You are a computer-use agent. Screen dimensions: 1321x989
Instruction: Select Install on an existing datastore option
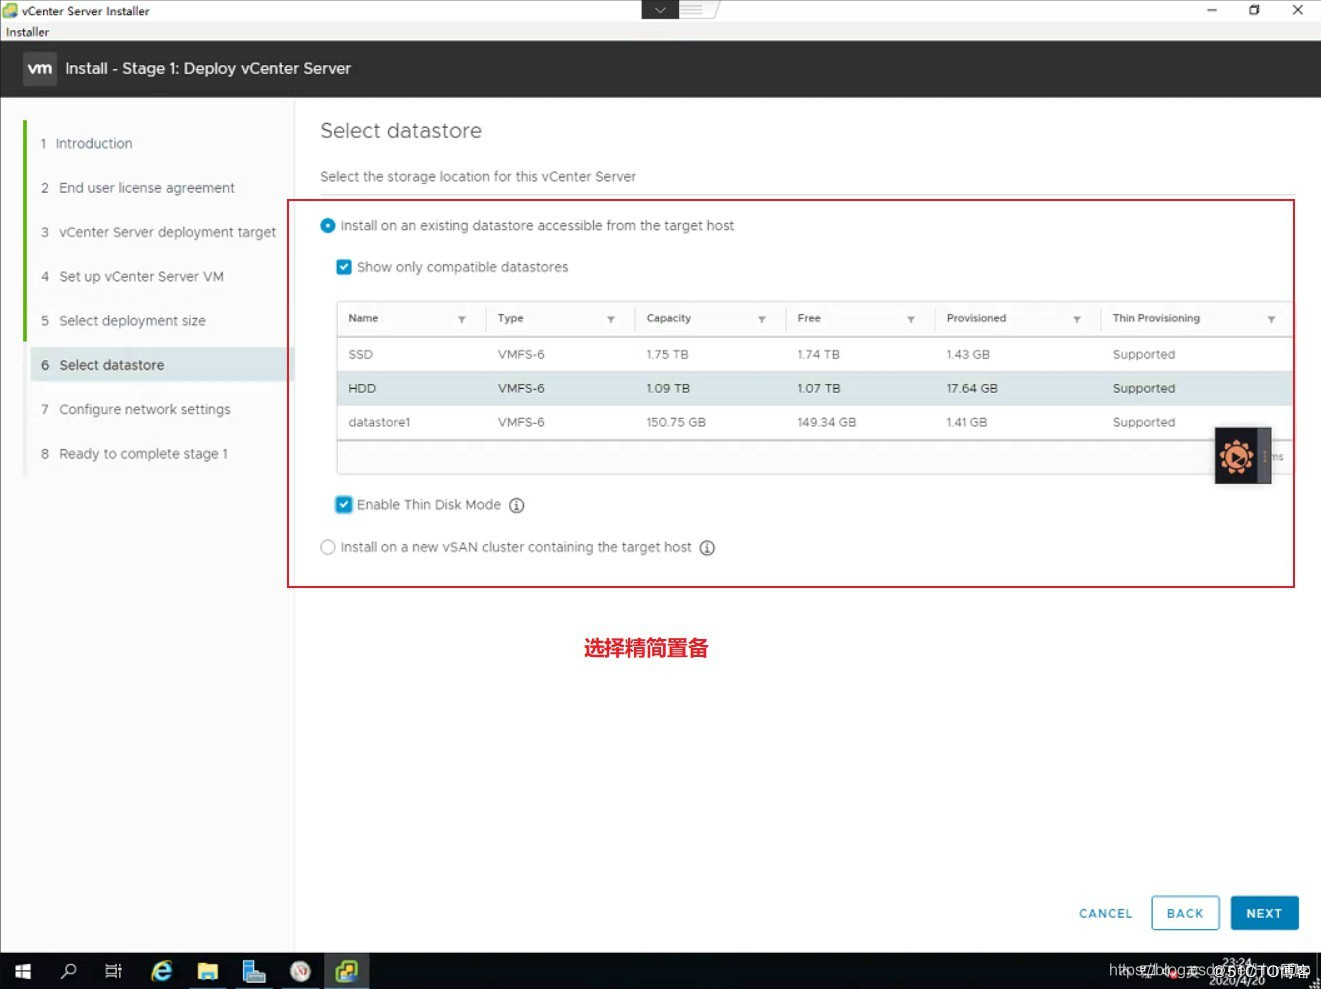coord(327,226)
